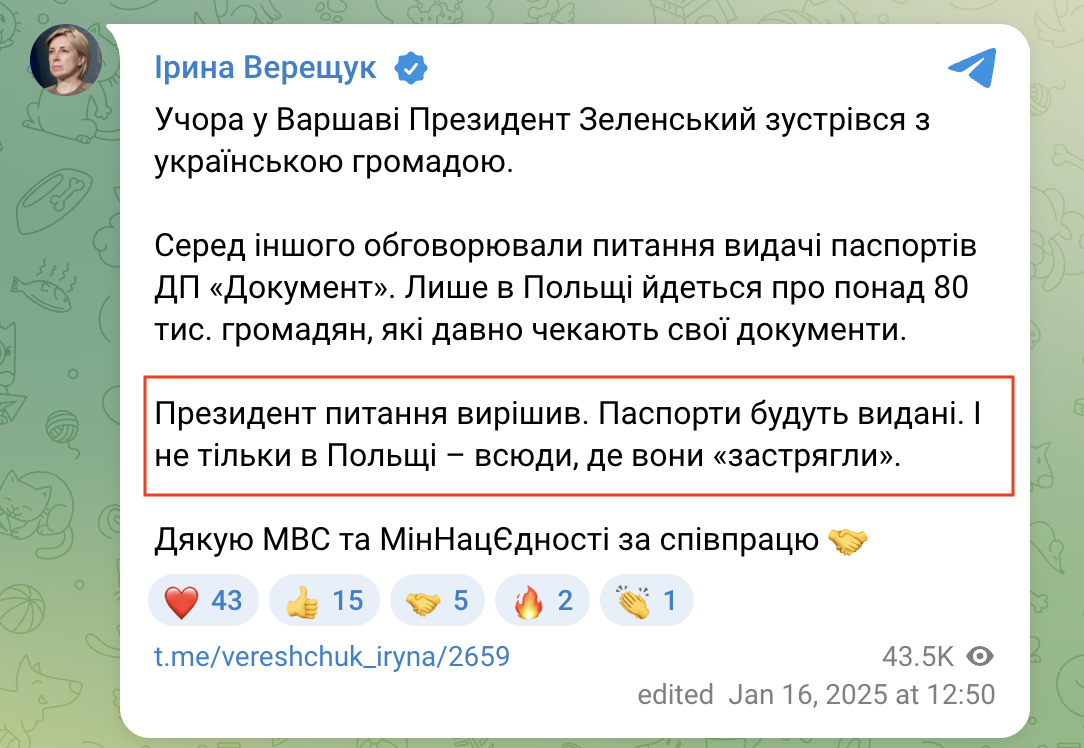Viewport: 1084px width, 748px height.
Task: Toggle the heart reaction with 43 count
Action: 203,600
